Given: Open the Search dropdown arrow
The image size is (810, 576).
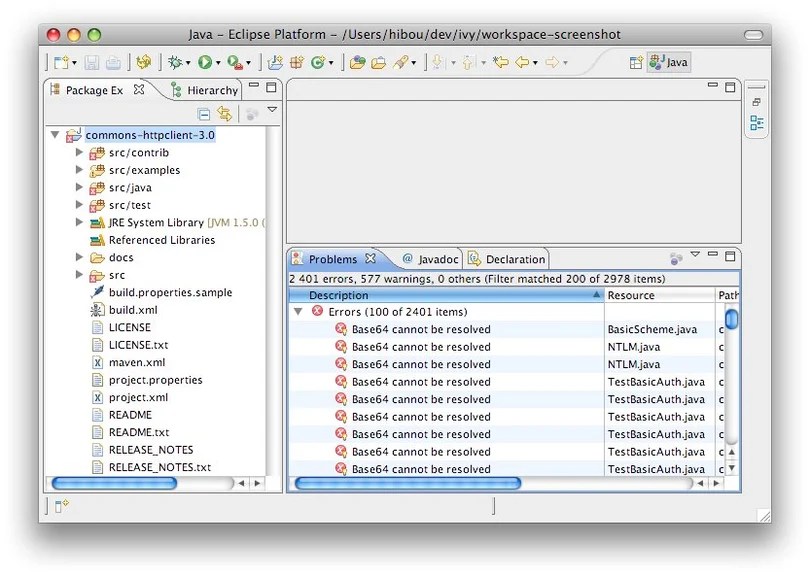Looking at the screenshot, I should (413, 63).
